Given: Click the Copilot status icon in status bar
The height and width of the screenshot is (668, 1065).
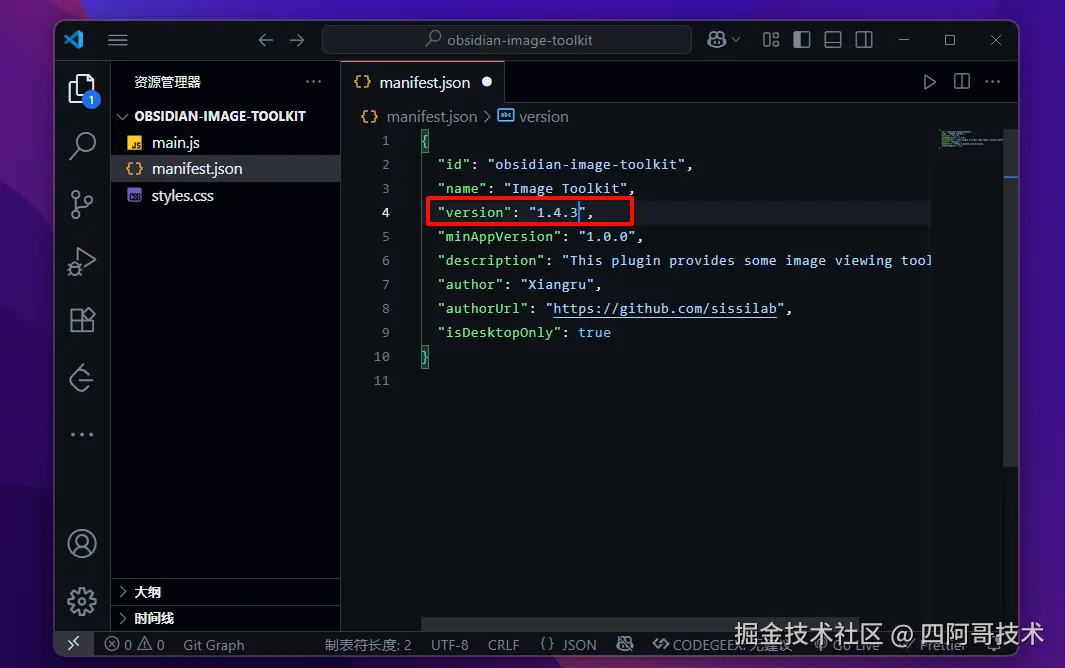Looking at the screenshot, I should point(624,644).
